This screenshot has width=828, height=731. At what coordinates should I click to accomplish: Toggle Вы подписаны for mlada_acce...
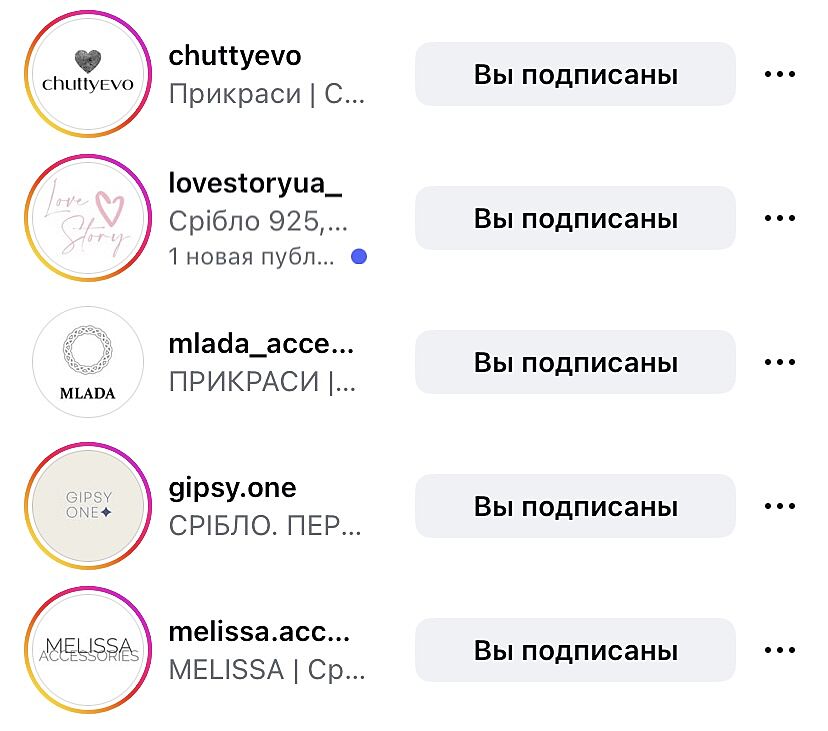pos(575,363)
